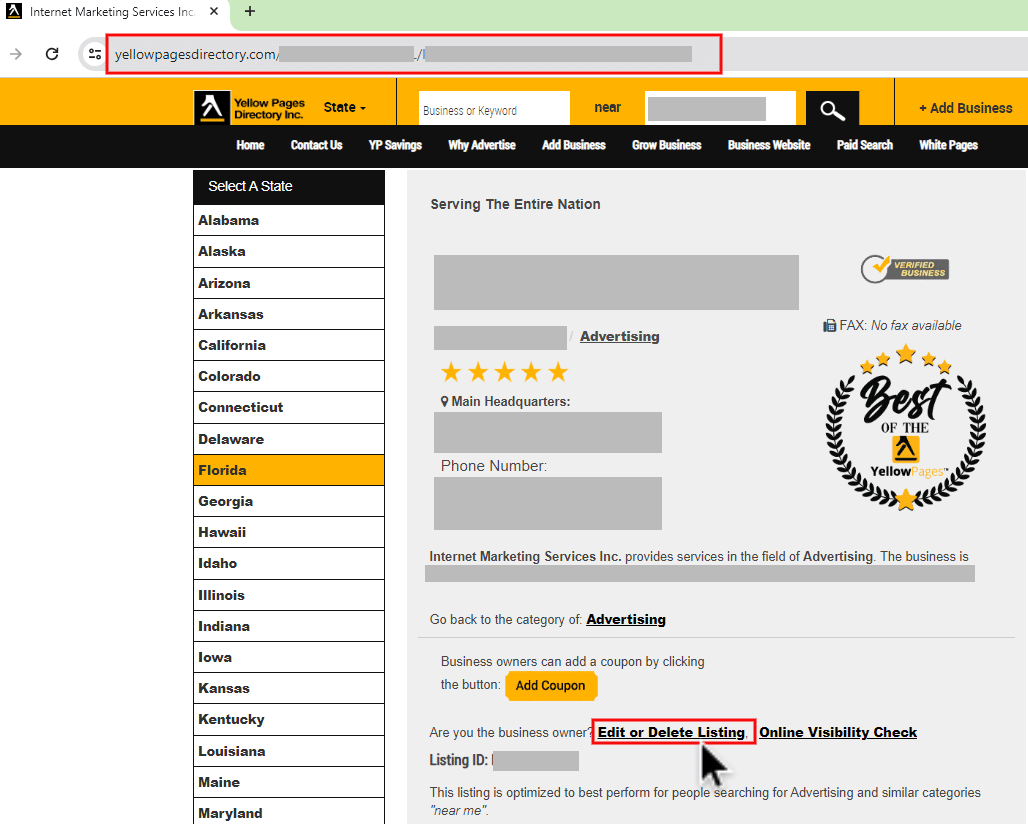
Task: Open a new browser tab
Action: (x=250, y=11)
